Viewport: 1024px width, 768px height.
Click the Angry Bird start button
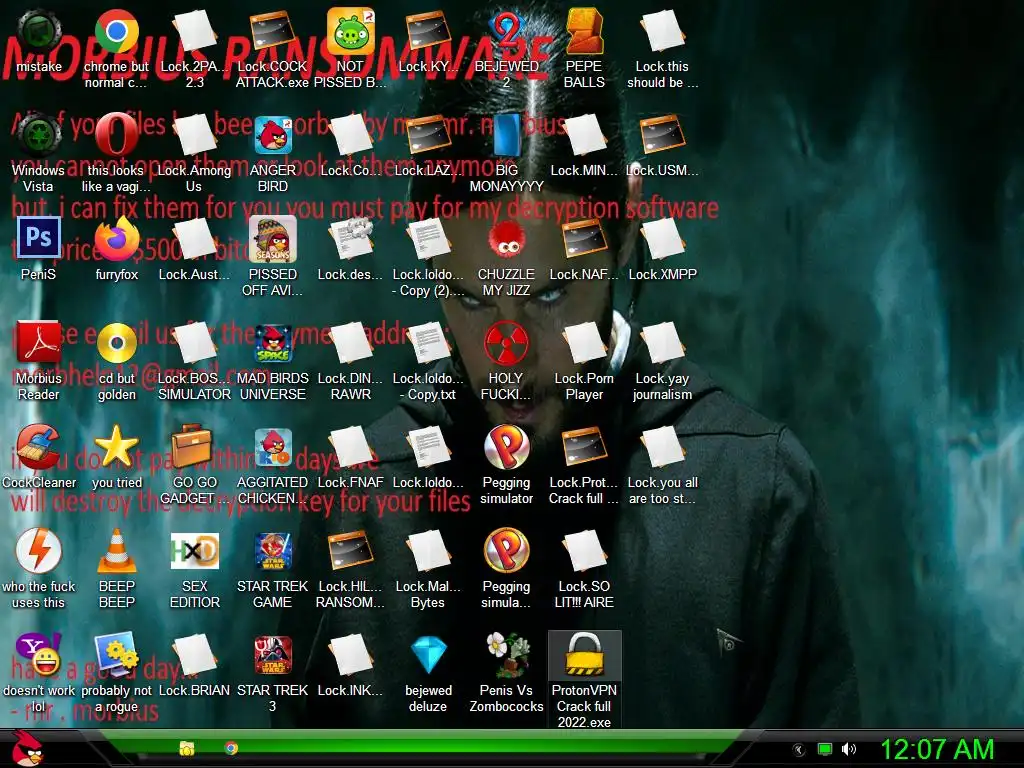27,748
